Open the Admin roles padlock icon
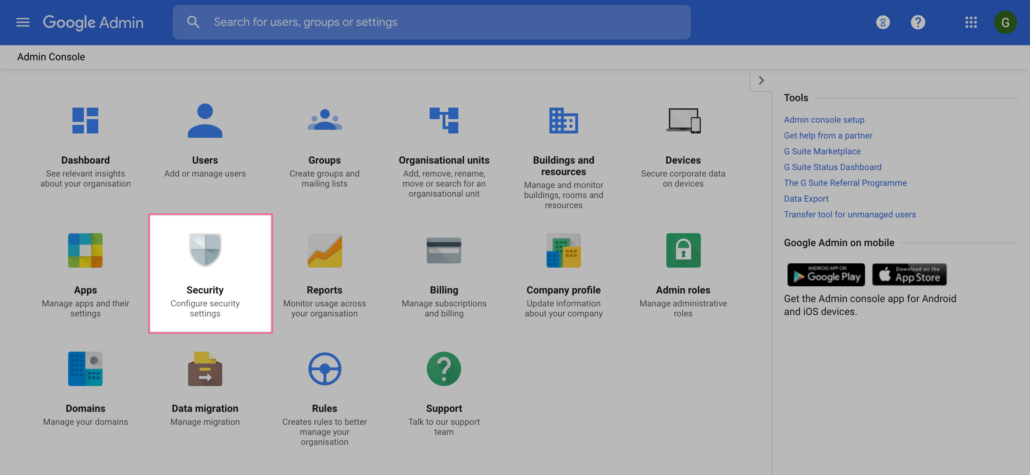 (x=683, y=250)
